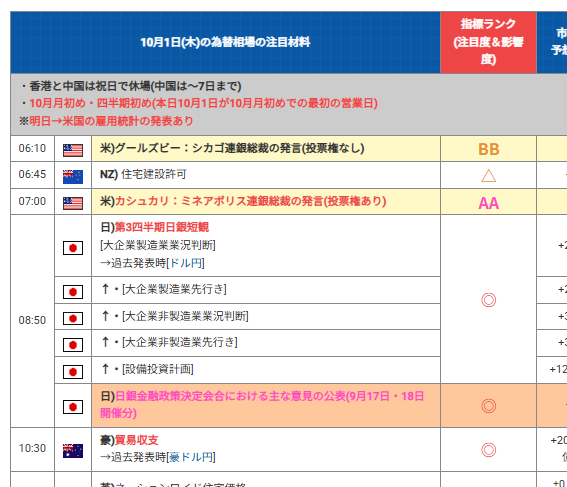Click 米)カシュカリ：ミネアポリス連銀総裁の発言 text
The width and height of the screenshot is (567, 487).
[x=243, y=201]
